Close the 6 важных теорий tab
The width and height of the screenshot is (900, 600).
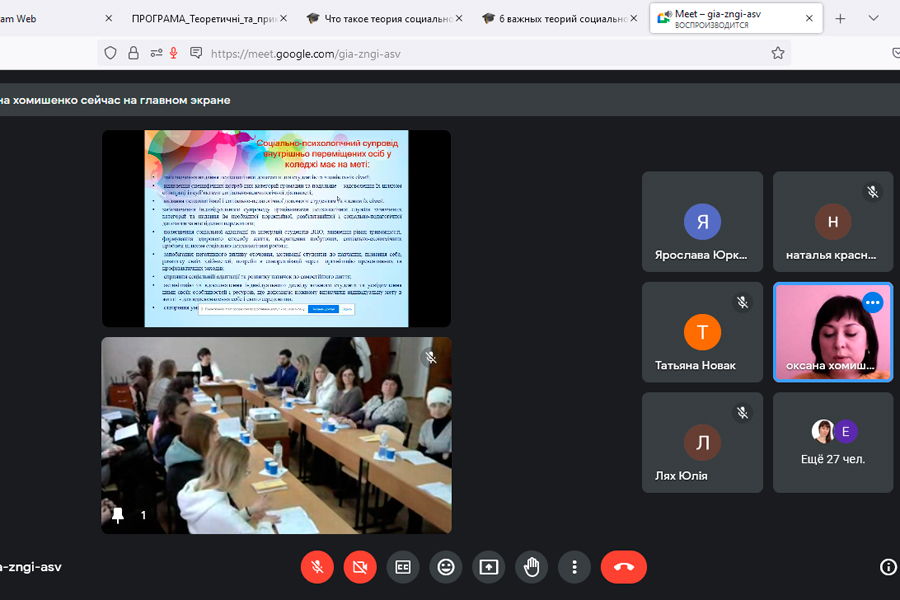[x=634, y=18]
